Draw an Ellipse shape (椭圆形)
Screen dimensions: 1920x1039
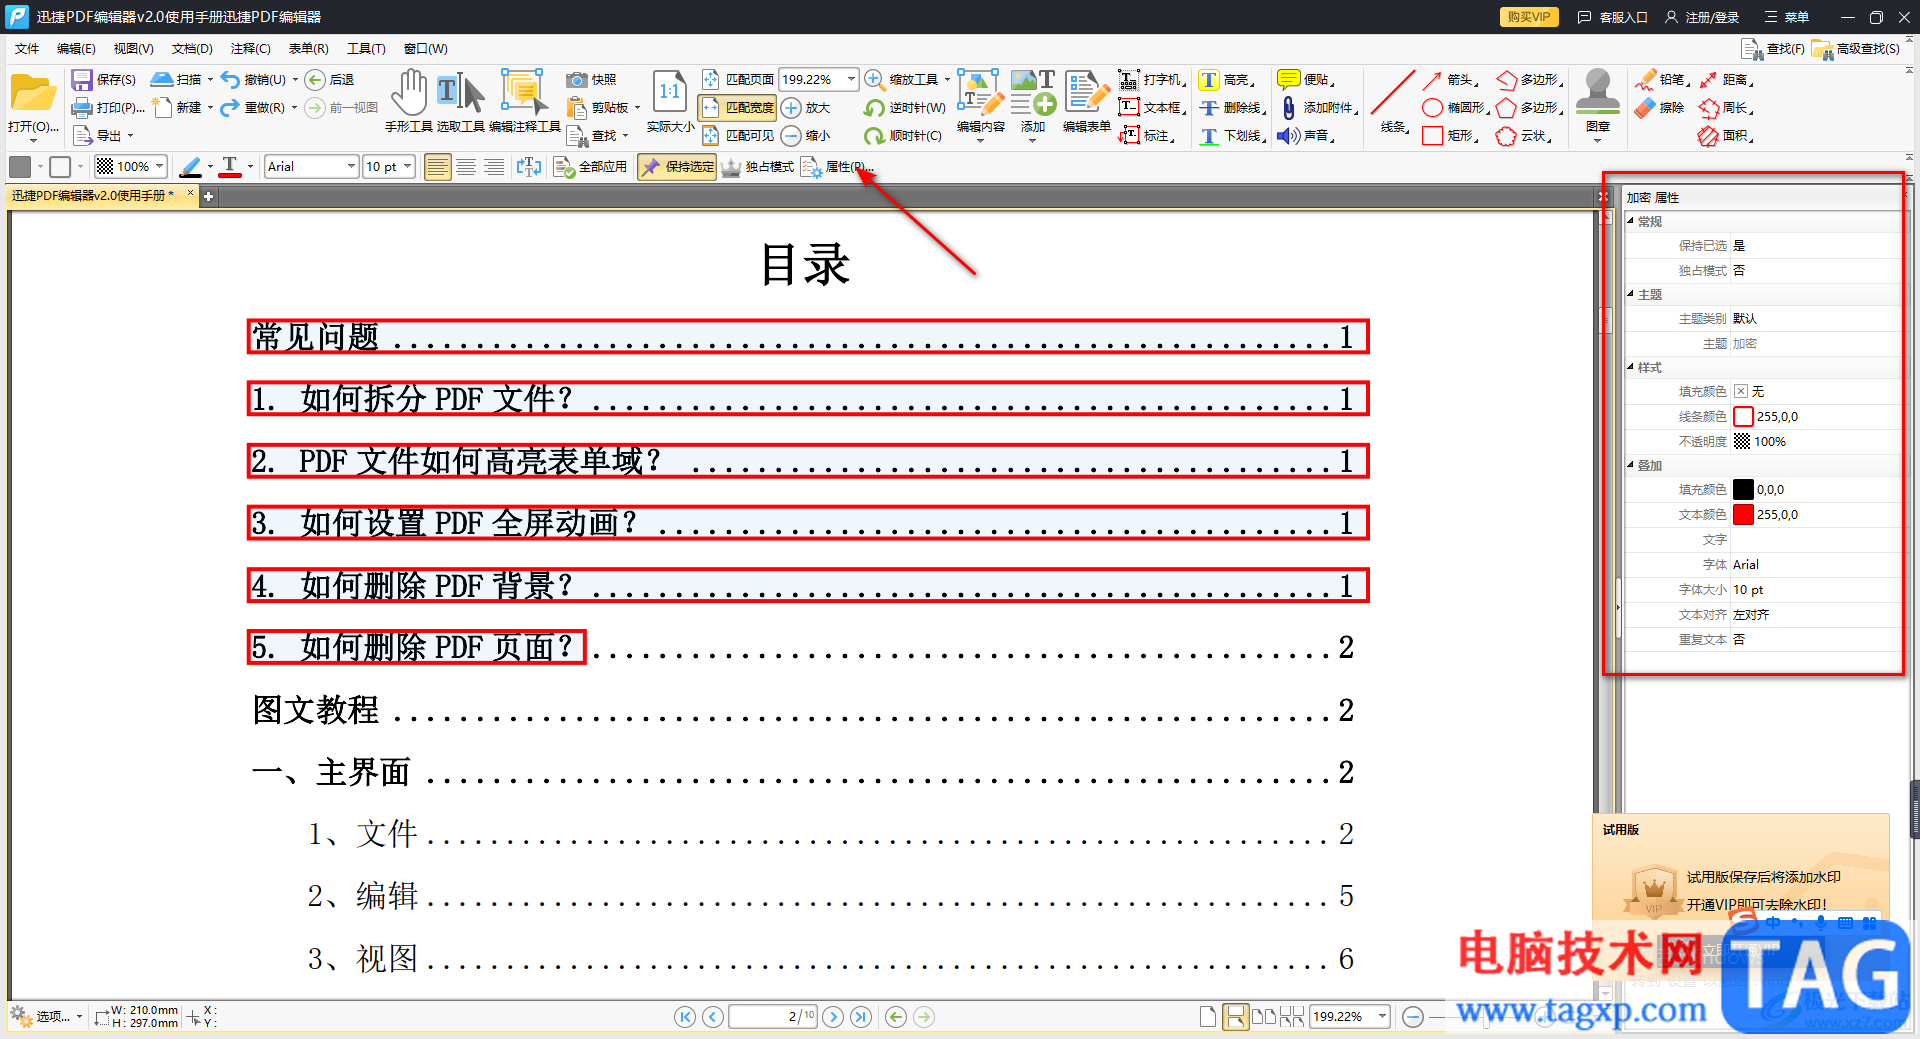1456,108
